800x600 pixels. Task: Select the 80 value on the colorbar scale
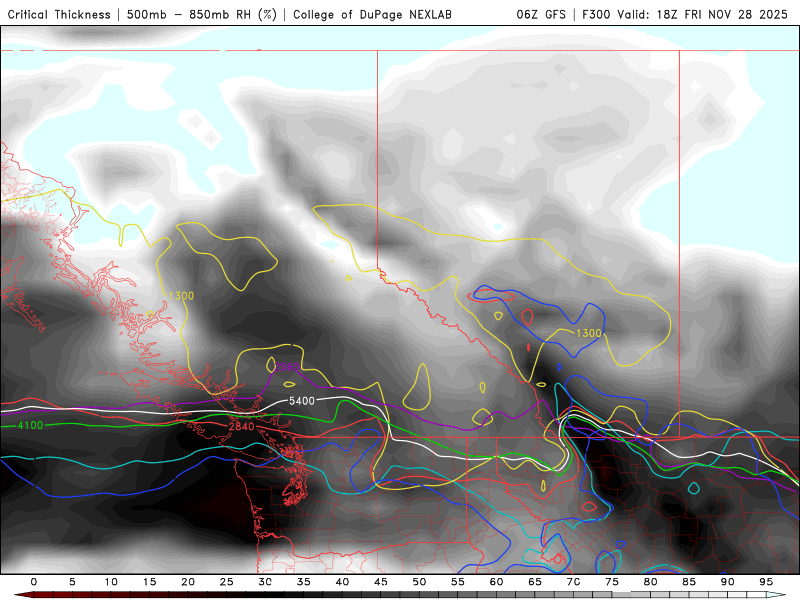651,582
